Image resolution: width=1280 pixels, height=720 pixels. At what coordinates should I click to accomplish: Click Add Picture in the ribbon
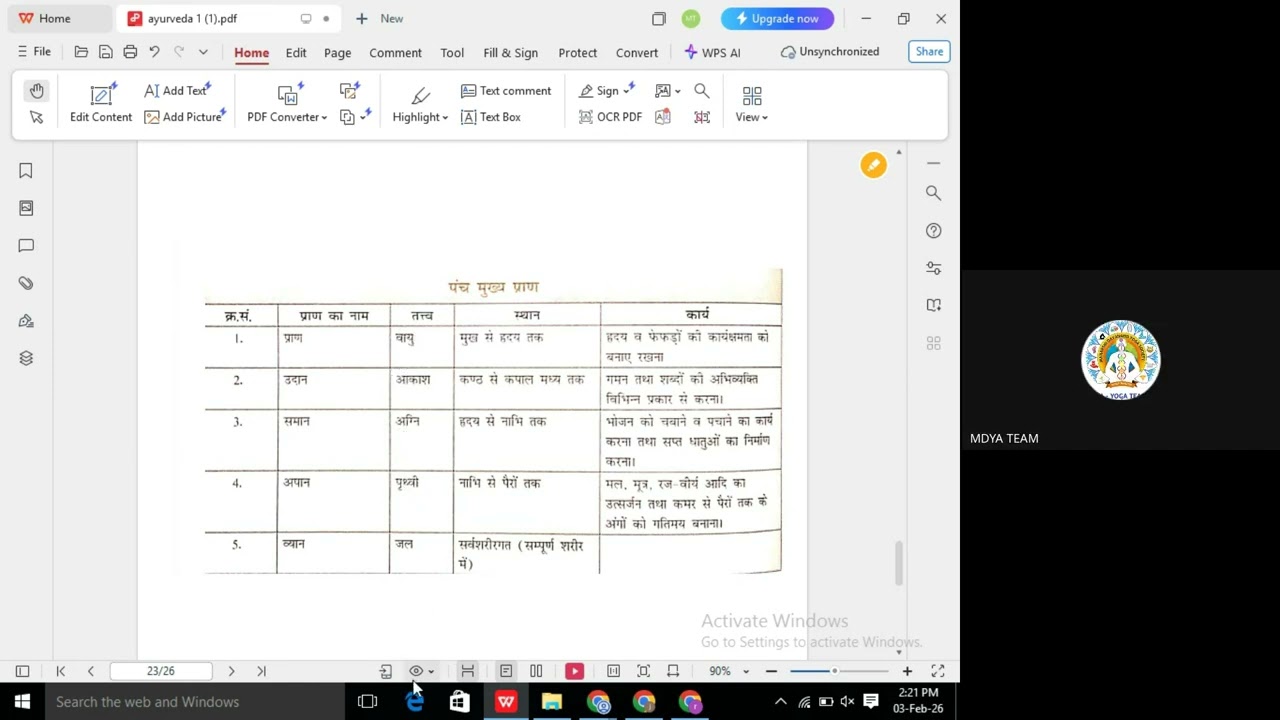[185, 117]
